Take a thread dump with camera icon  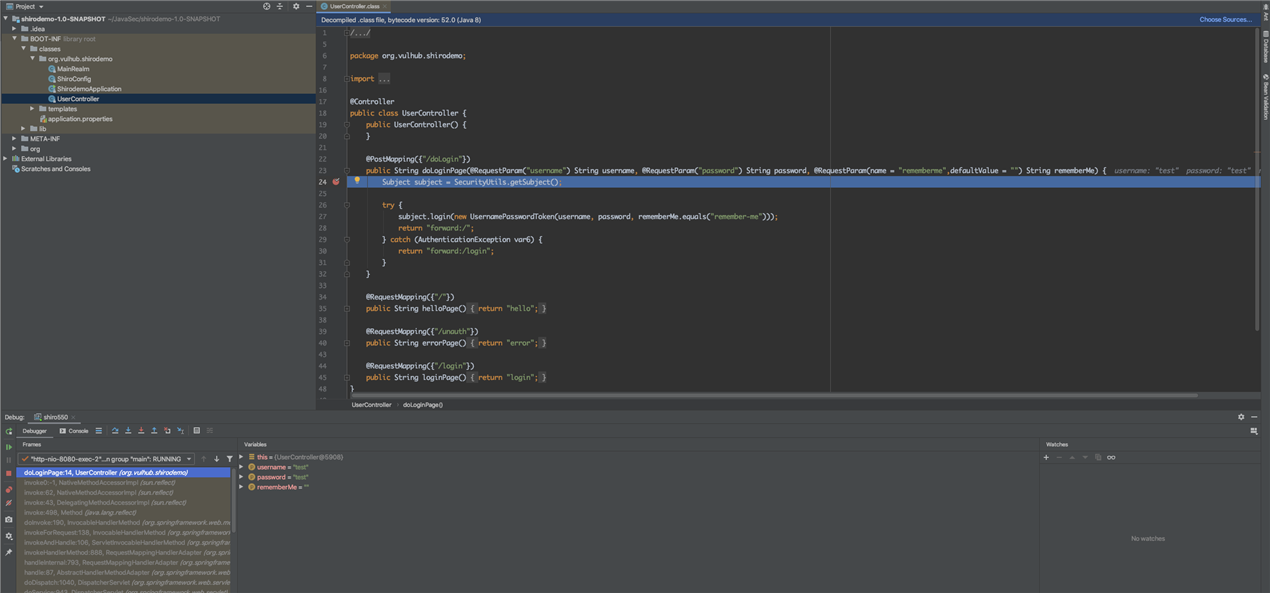click(9, 519)
